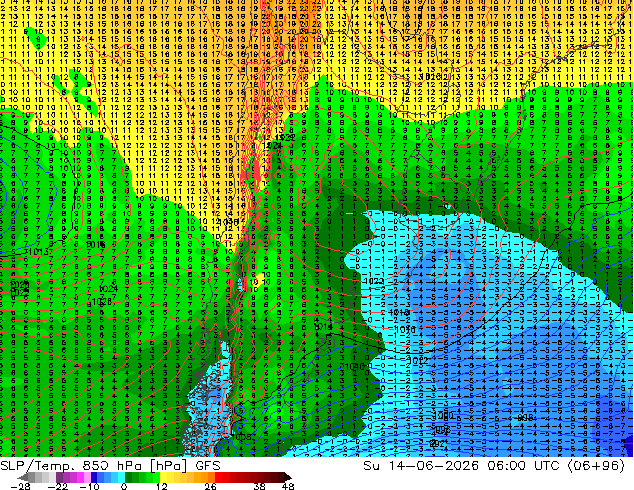Viewport: 634px width, 490px height.
Task: Click the -10 legend scale value
Action: tap(89, 486)
